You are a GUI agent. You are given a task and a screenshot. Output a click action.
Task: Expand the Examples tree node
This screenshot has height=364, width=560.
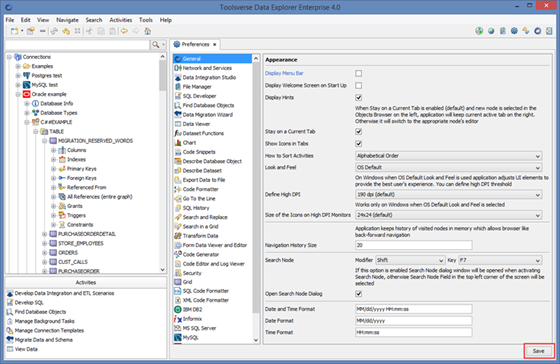[x=18, y=66]
